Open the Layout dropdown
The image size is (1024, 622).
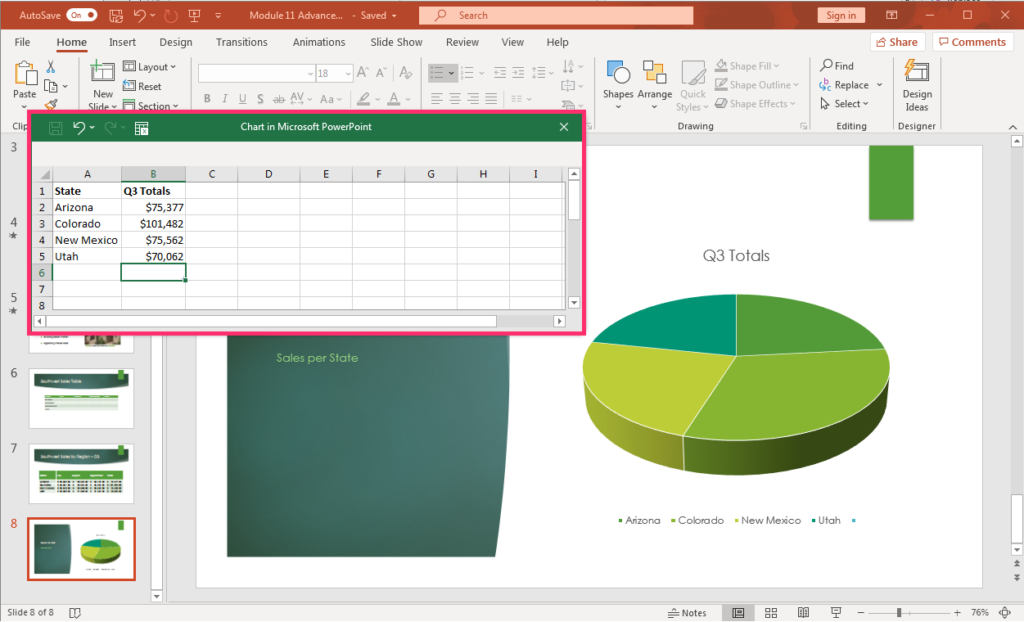tap(152, 66)
